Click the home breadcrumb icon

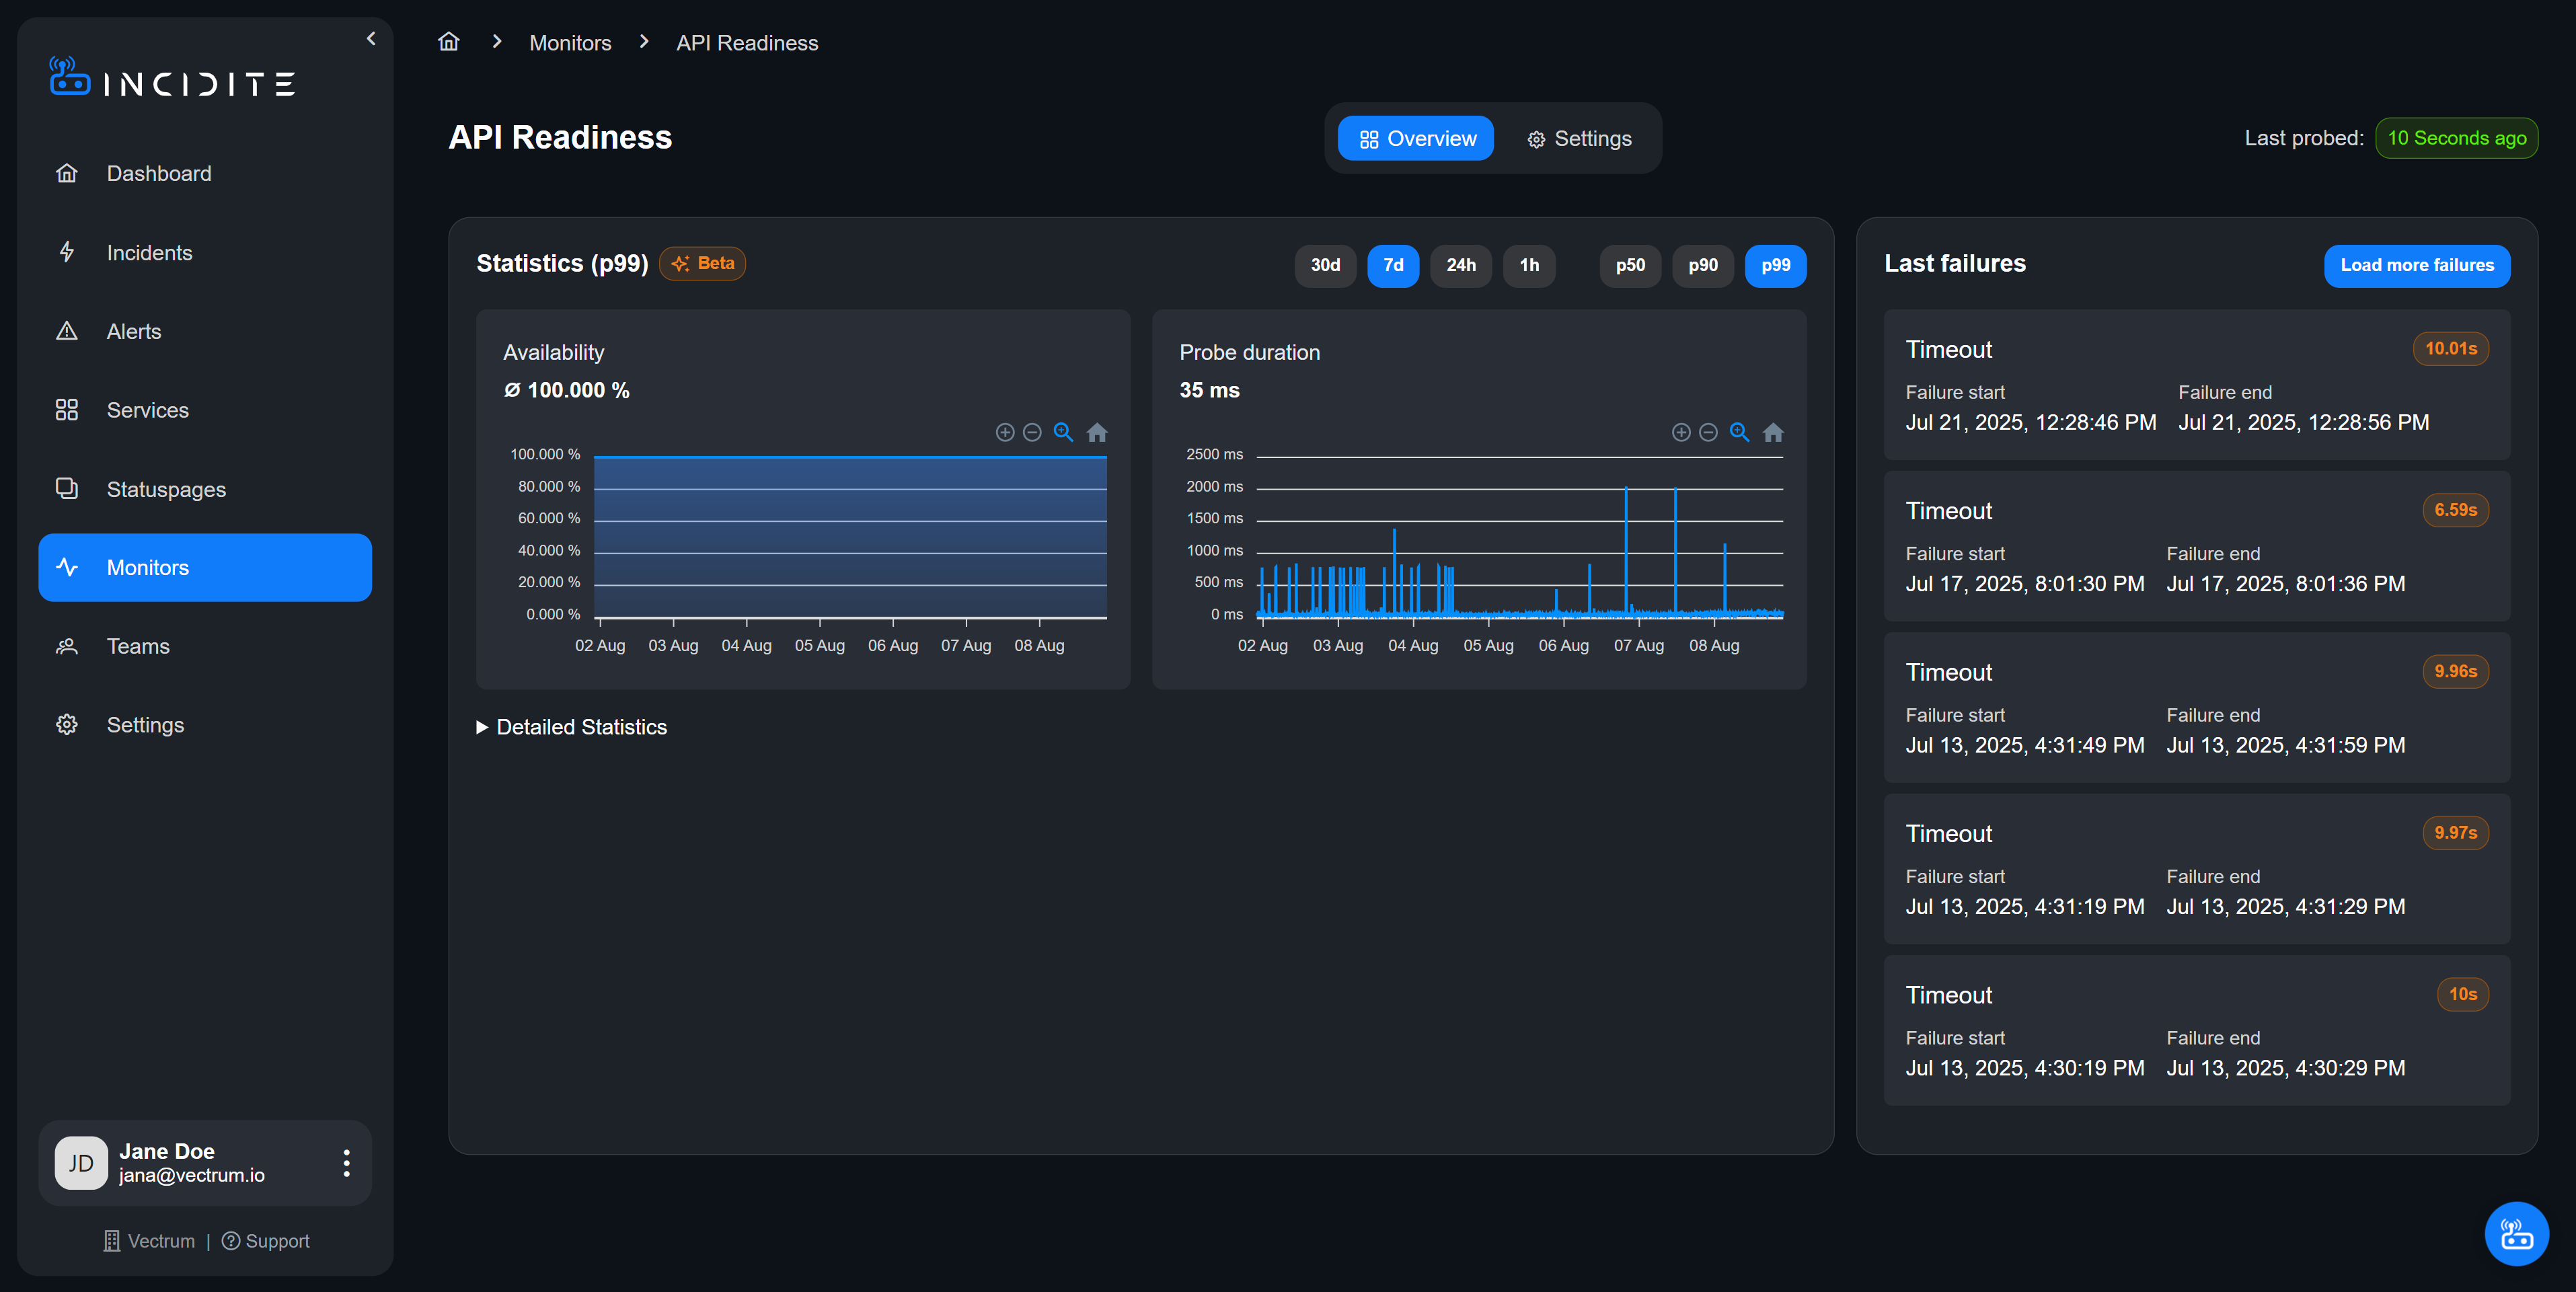[x=449, y=42]
